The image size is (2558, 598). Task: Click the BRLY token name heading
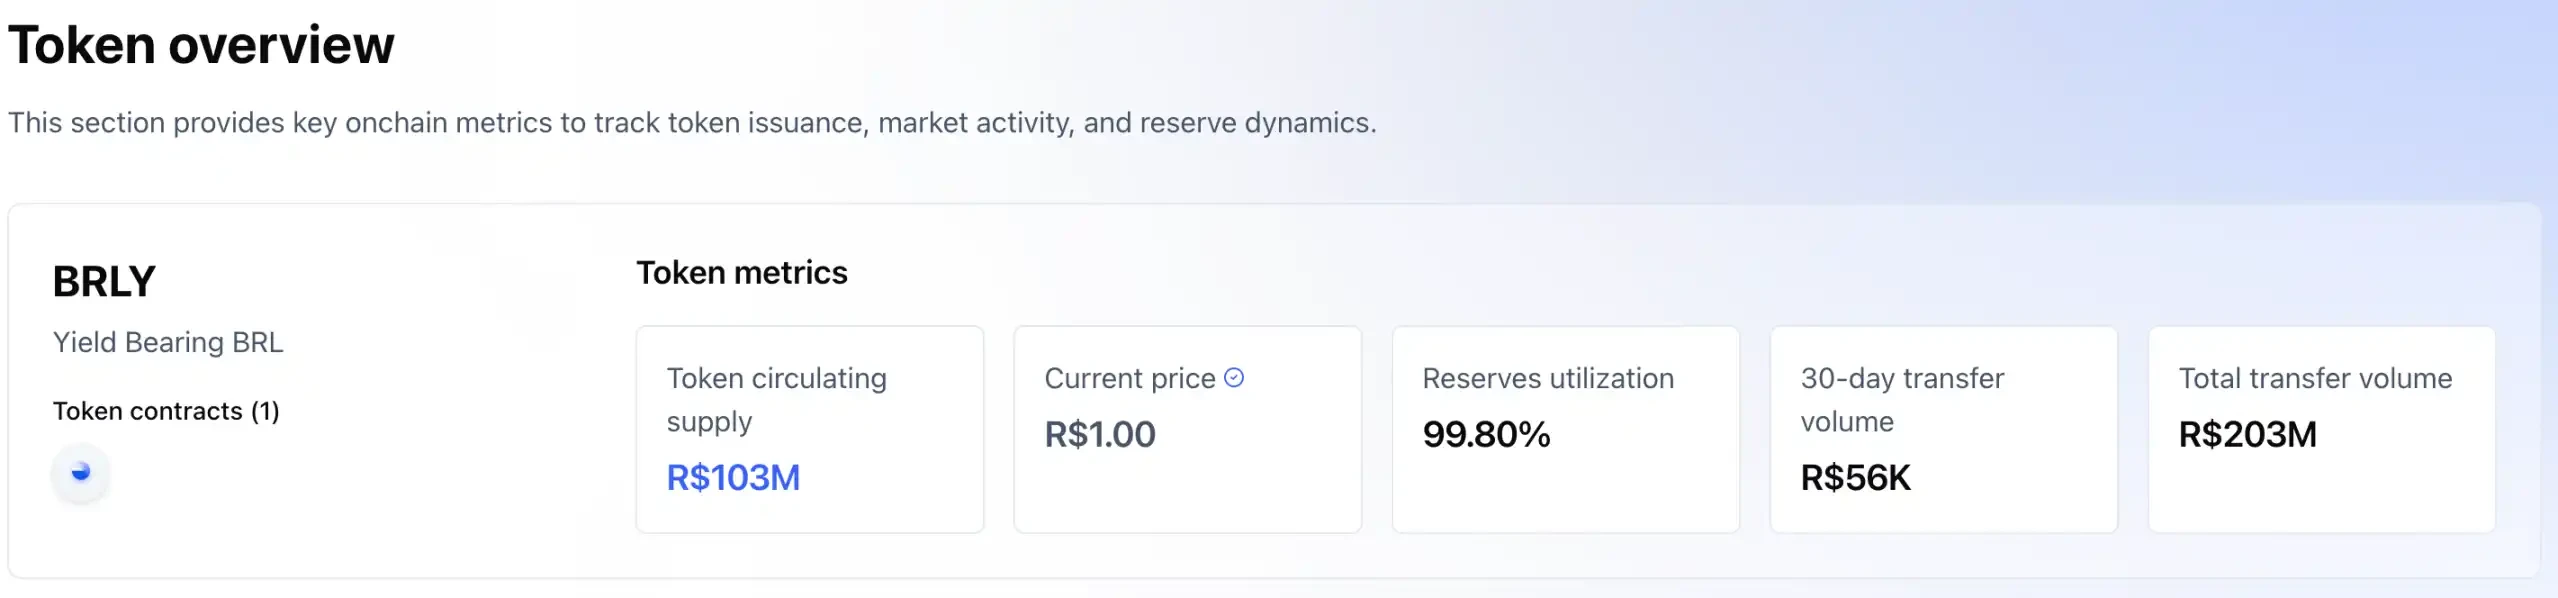point(104,281)
